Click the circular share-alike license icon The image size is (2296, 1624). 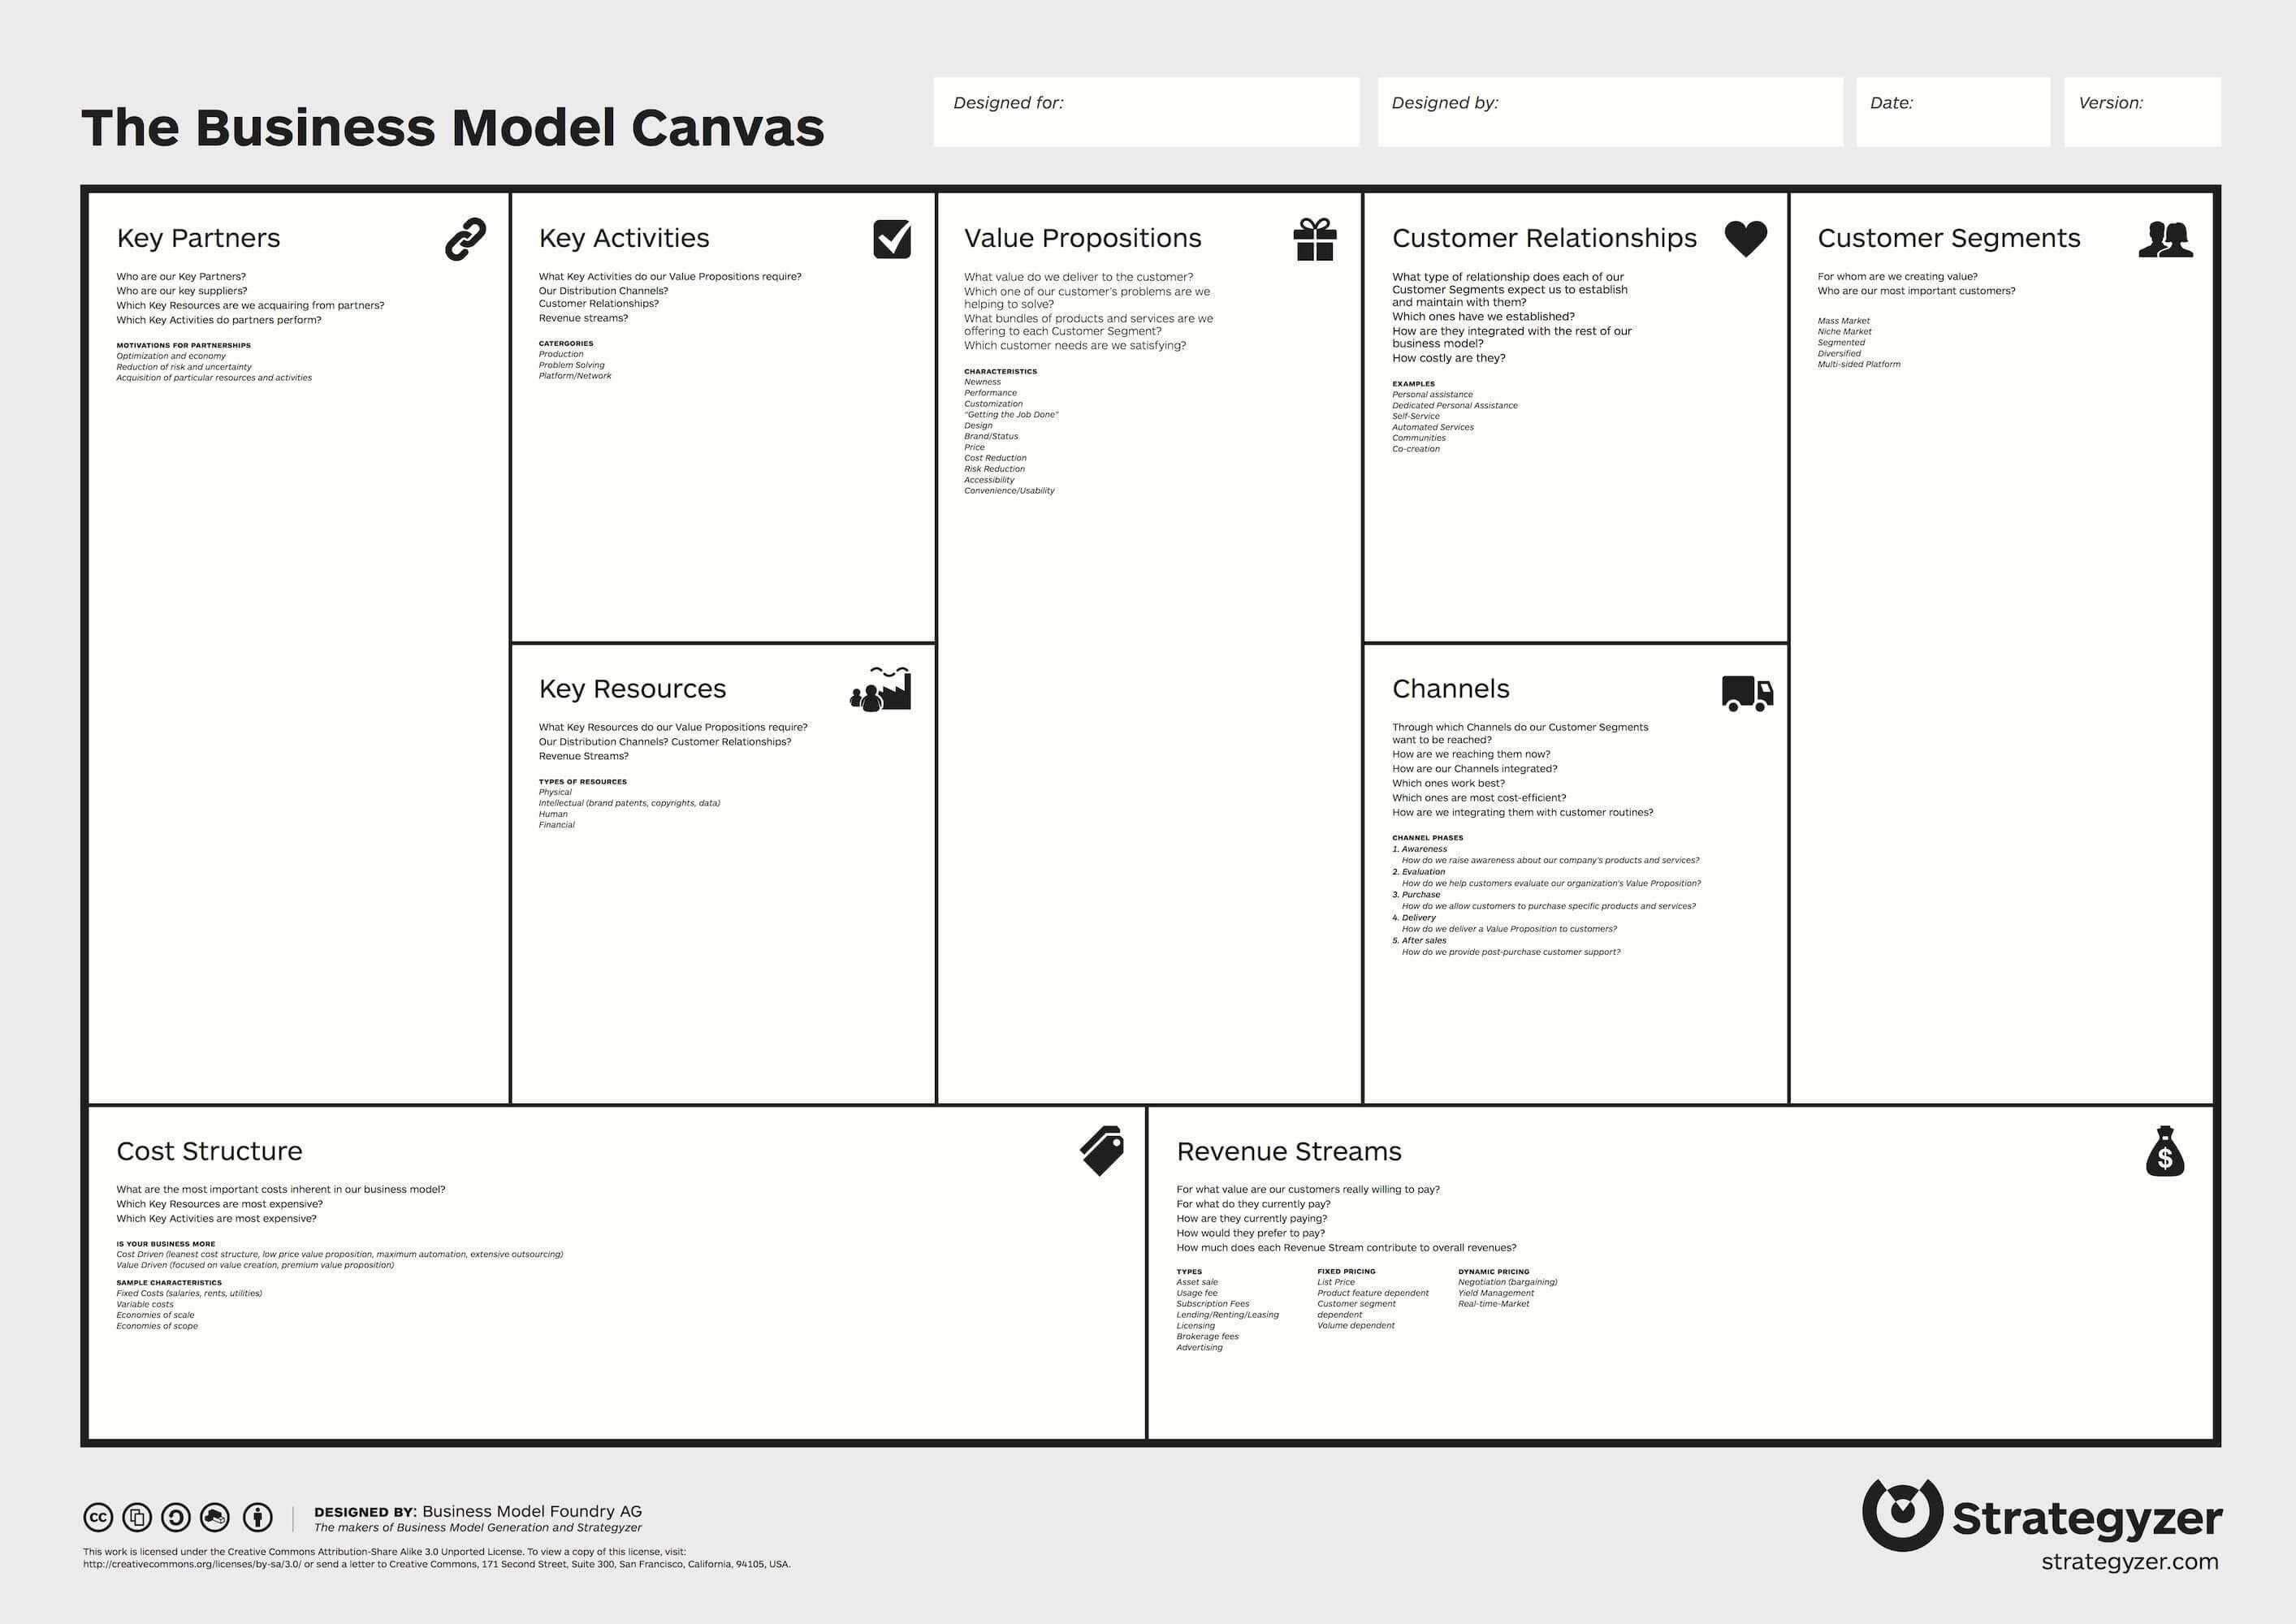click(176, 1518)
